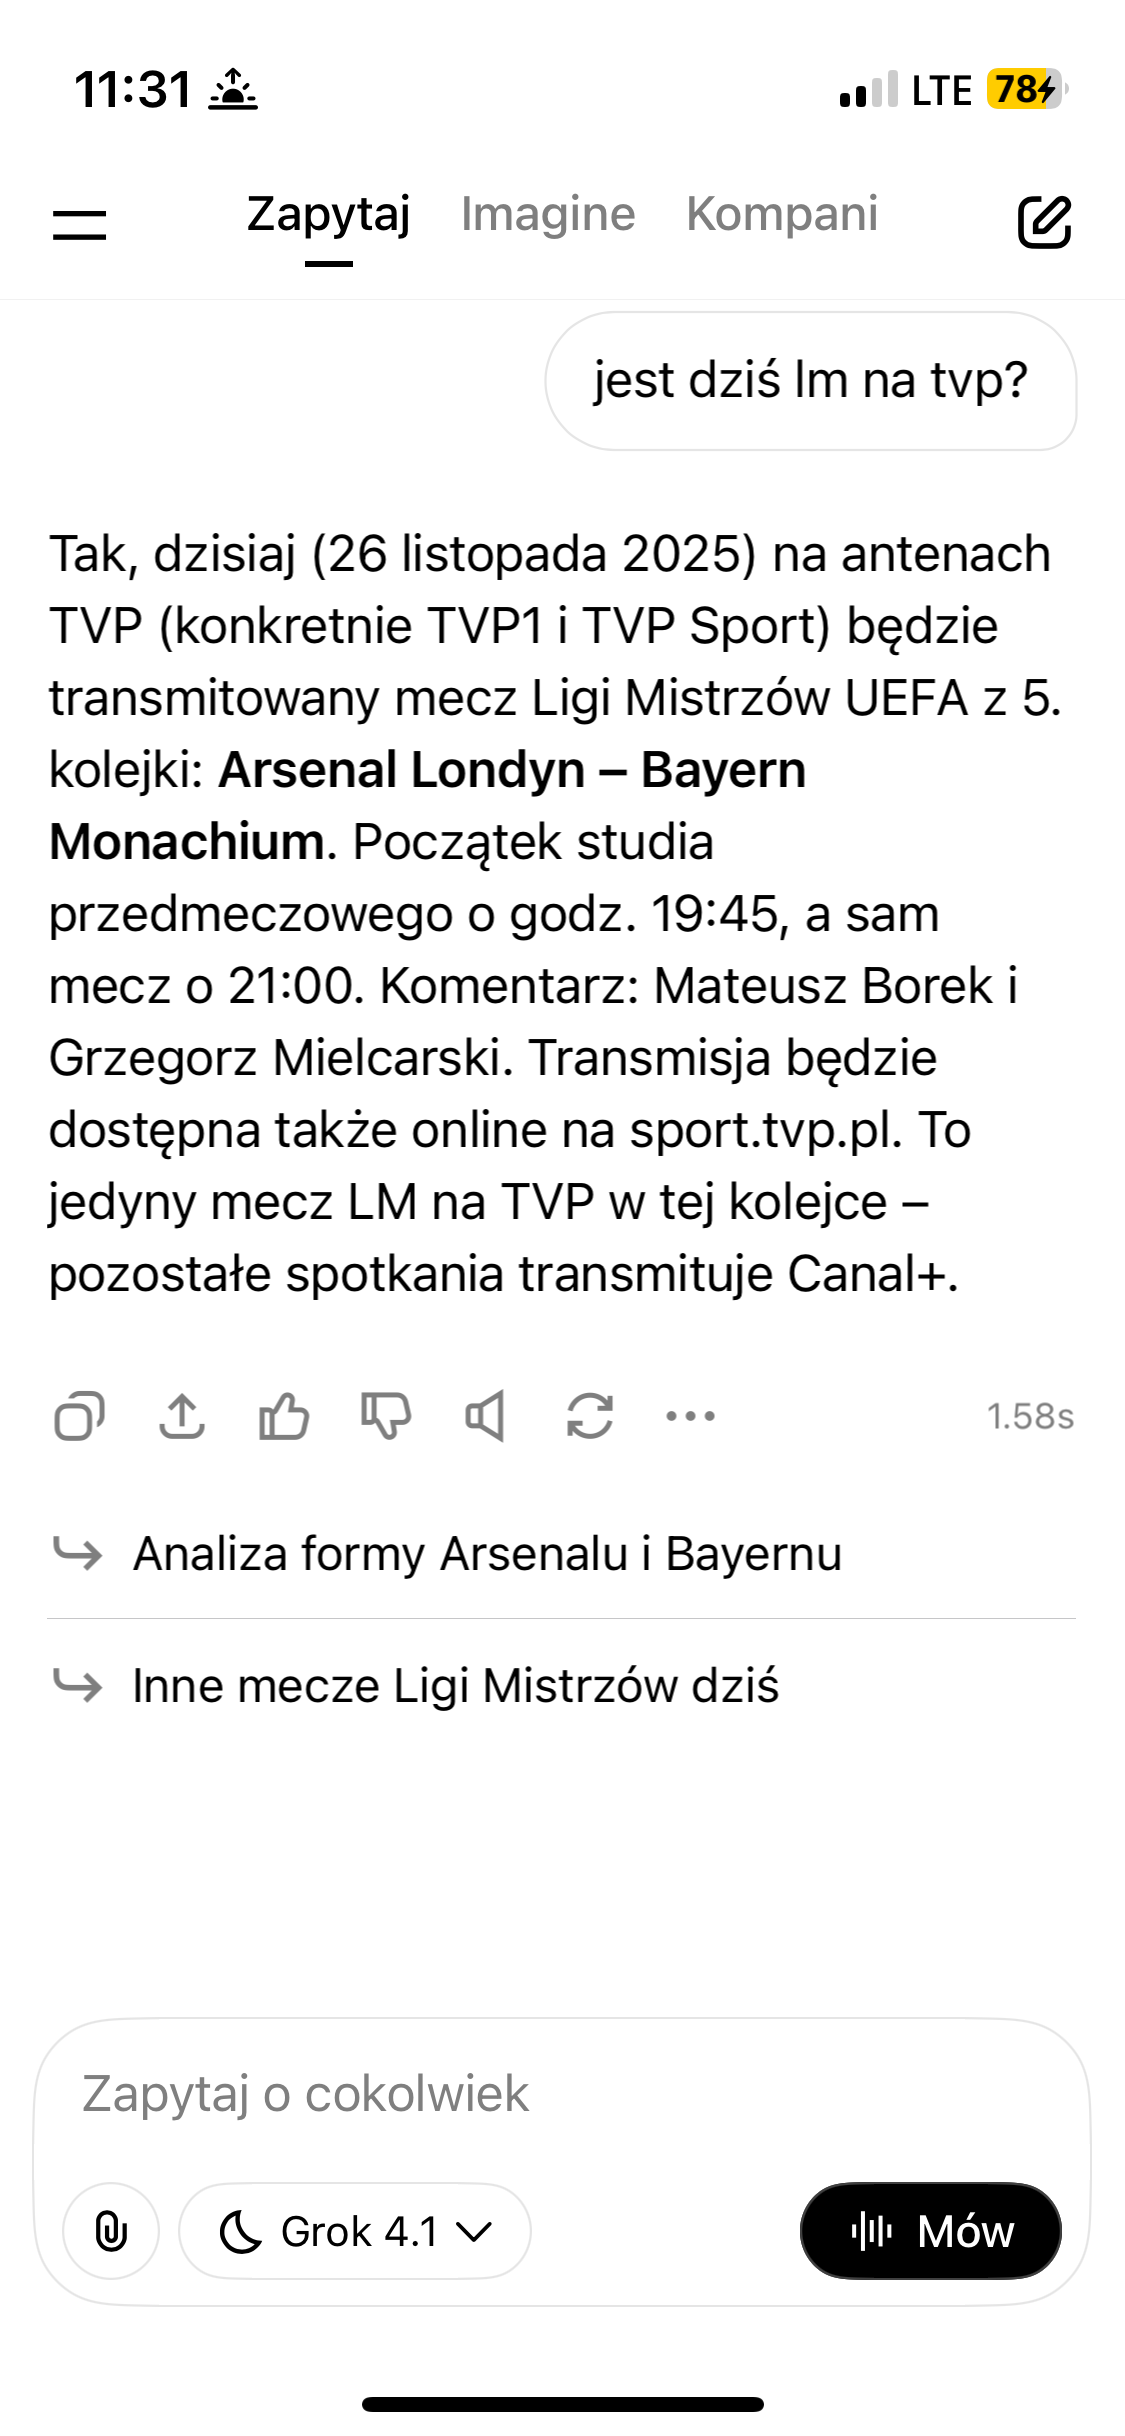Switch to the Imagine tab
The image size is (1125, 2436).
point(548,214)
